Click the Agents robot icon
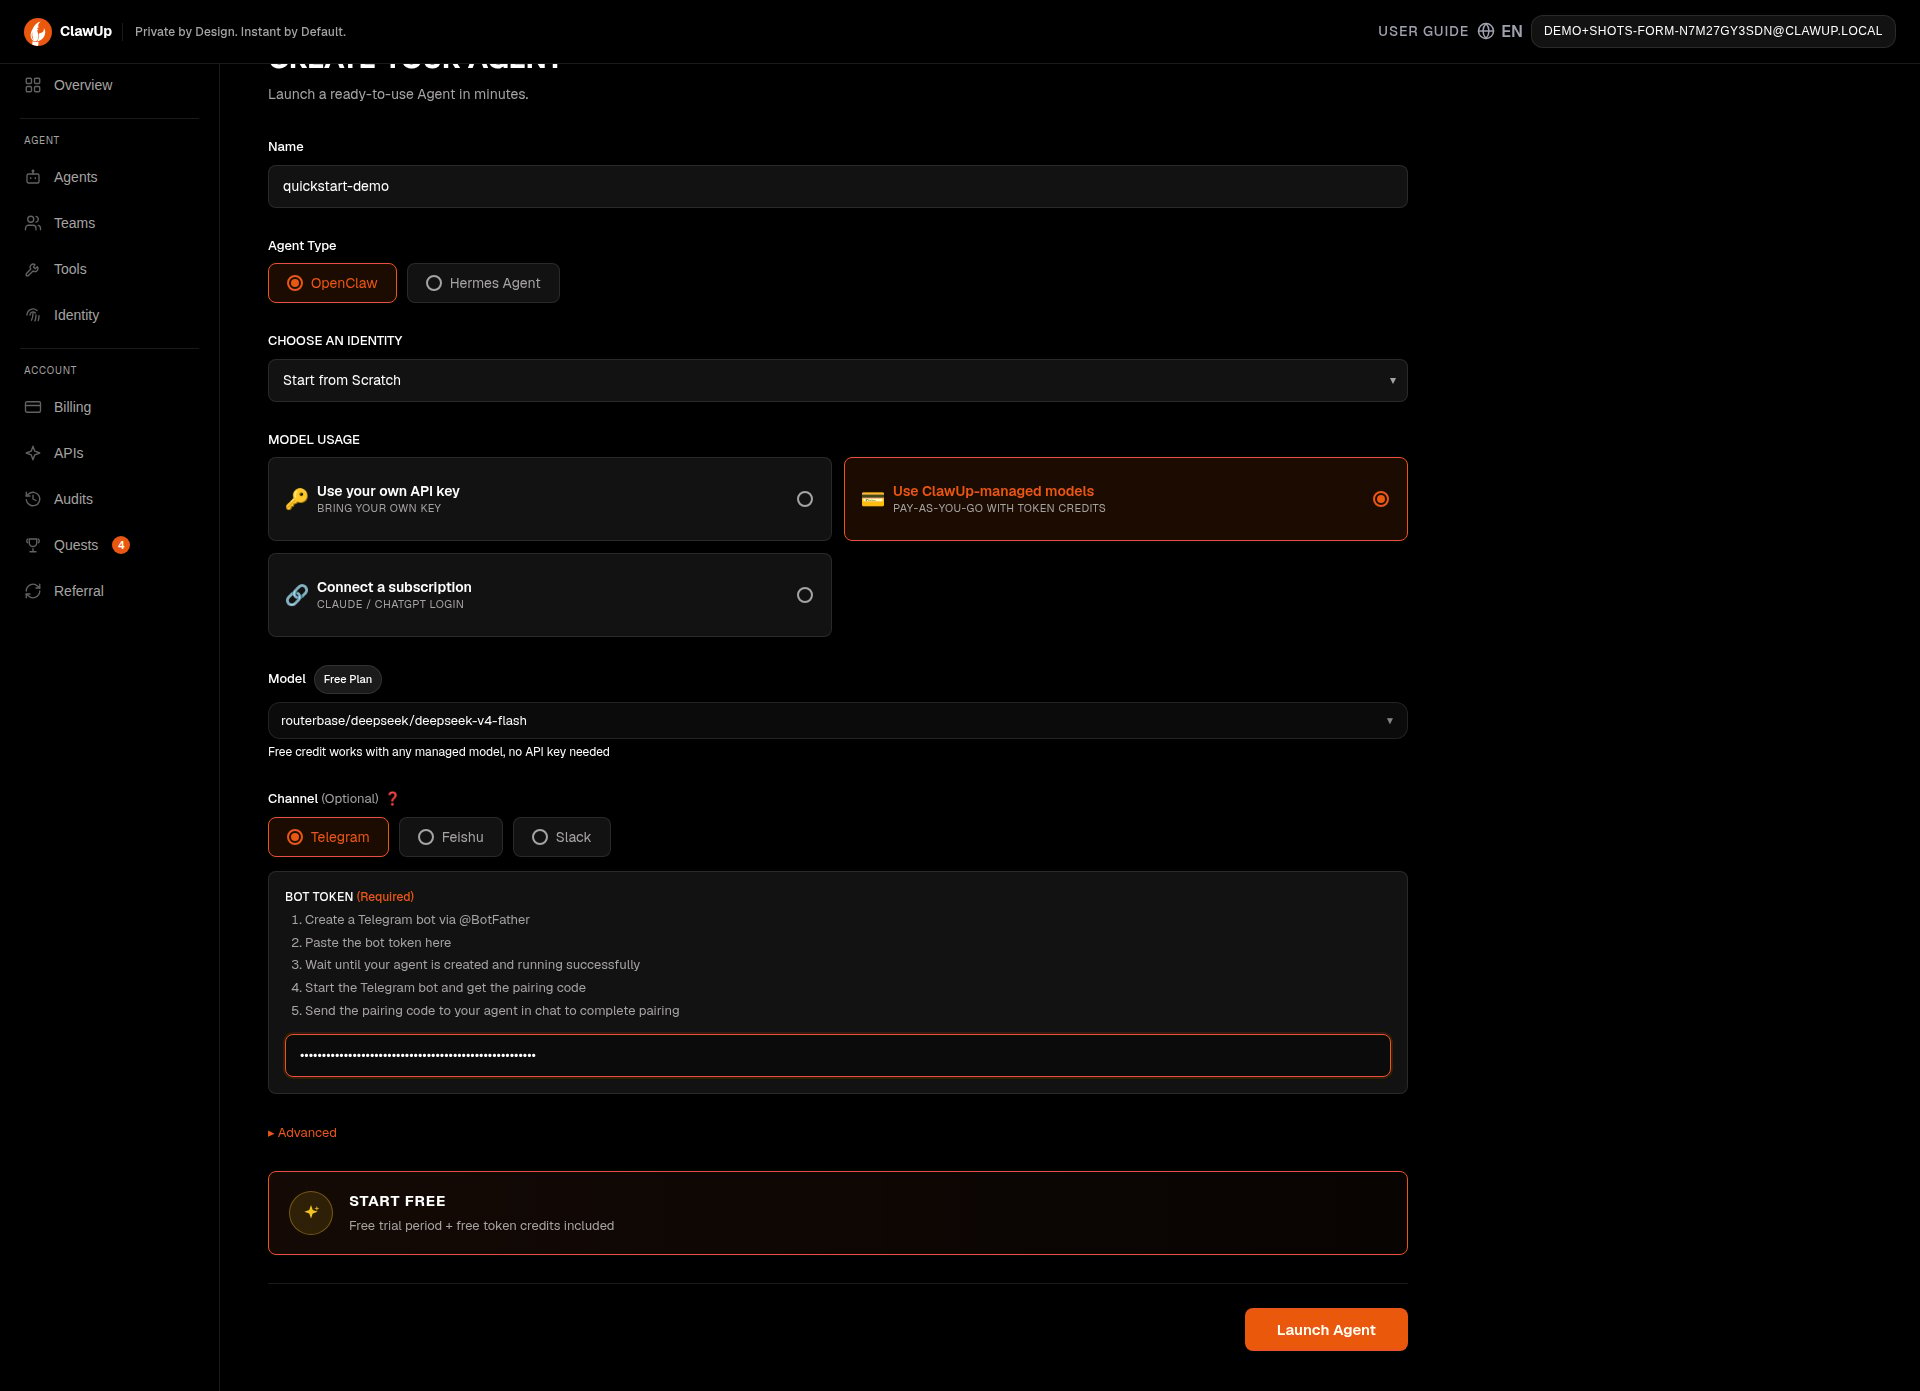 pos(33,177)
